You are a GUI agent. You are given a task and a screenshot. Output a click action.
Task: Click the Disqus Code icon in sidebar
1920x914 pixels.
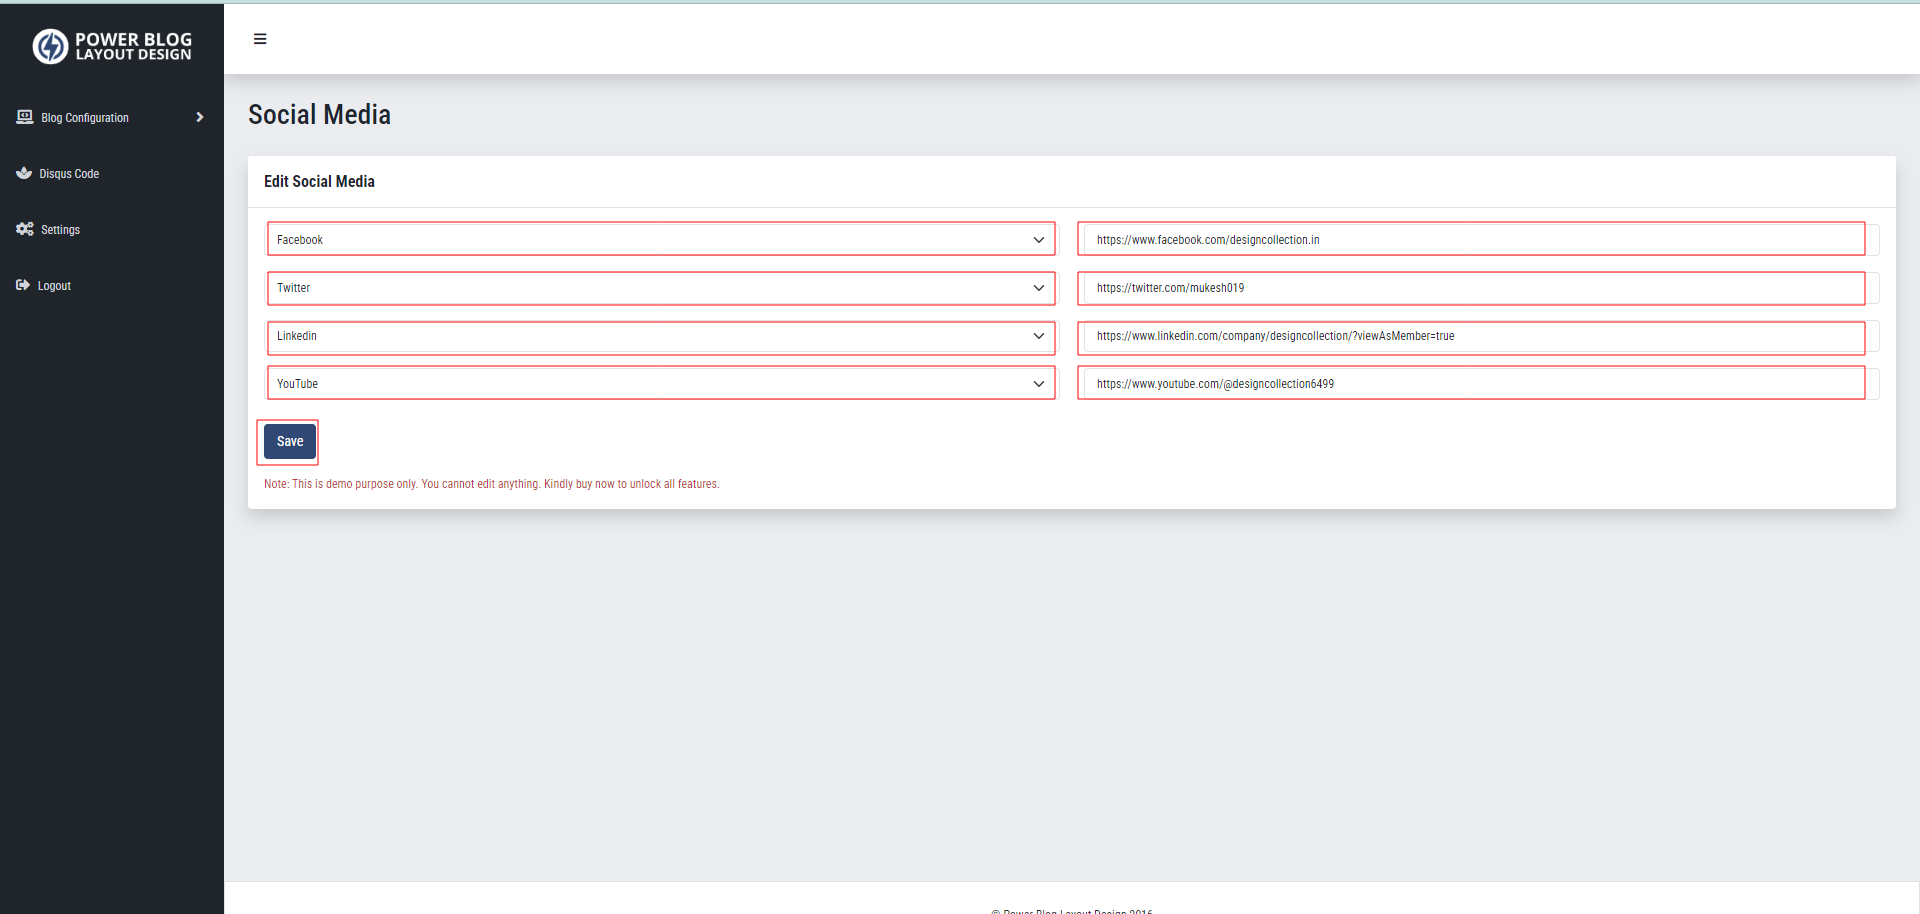point(24,173)
